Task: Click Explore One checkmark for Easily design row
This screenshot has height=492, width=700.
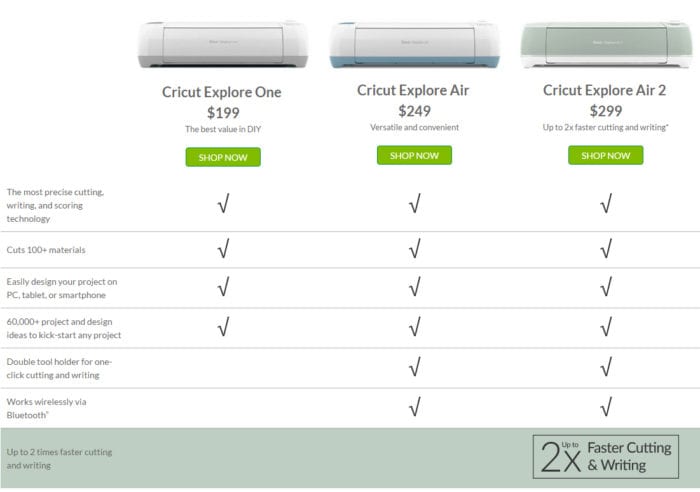Action: click(x=223, y=287)
